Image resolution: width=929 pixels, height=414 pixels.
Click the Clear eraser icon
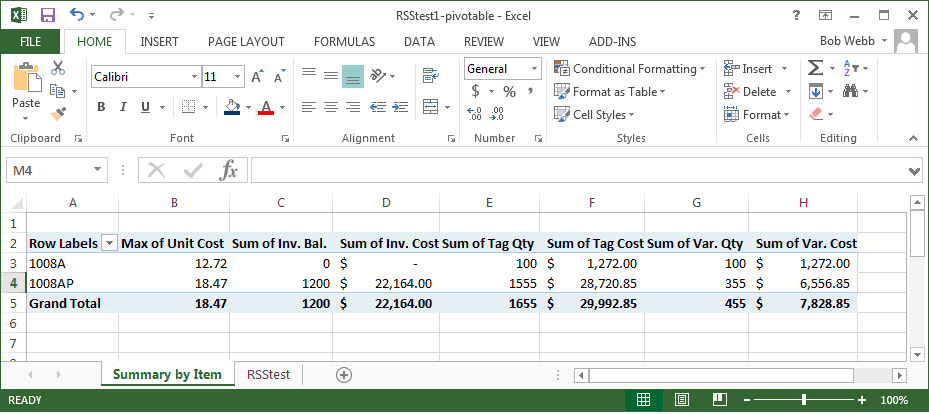click(x=816, y=113)
